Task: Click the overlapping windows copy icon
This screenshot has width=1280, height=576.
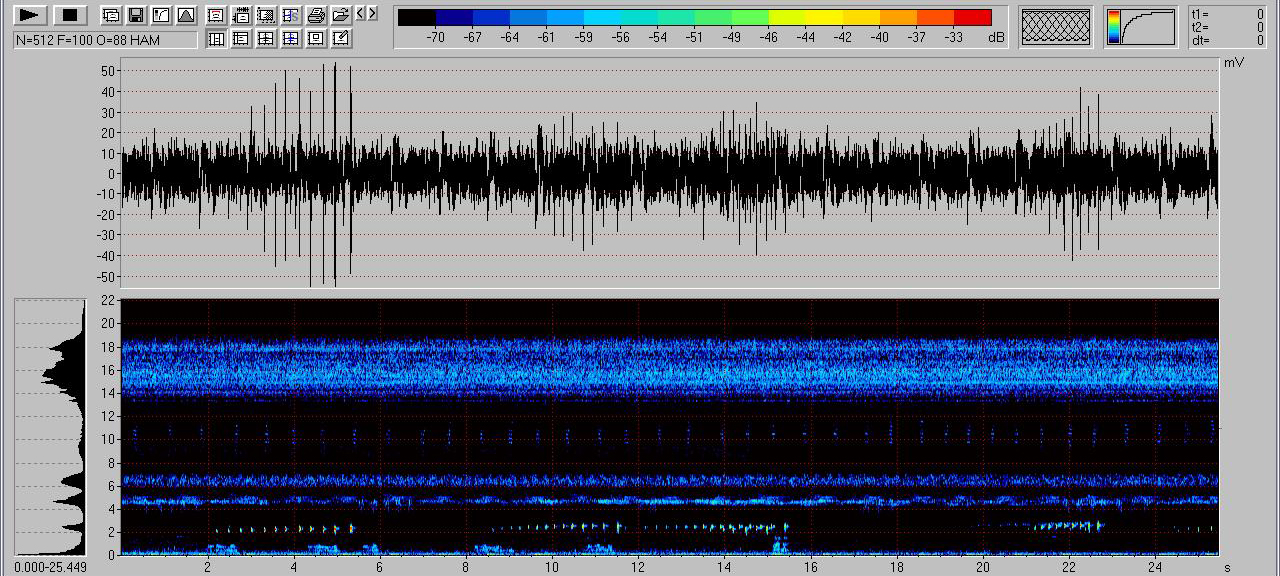Action: pyautogui.click(x=111, y=15)
